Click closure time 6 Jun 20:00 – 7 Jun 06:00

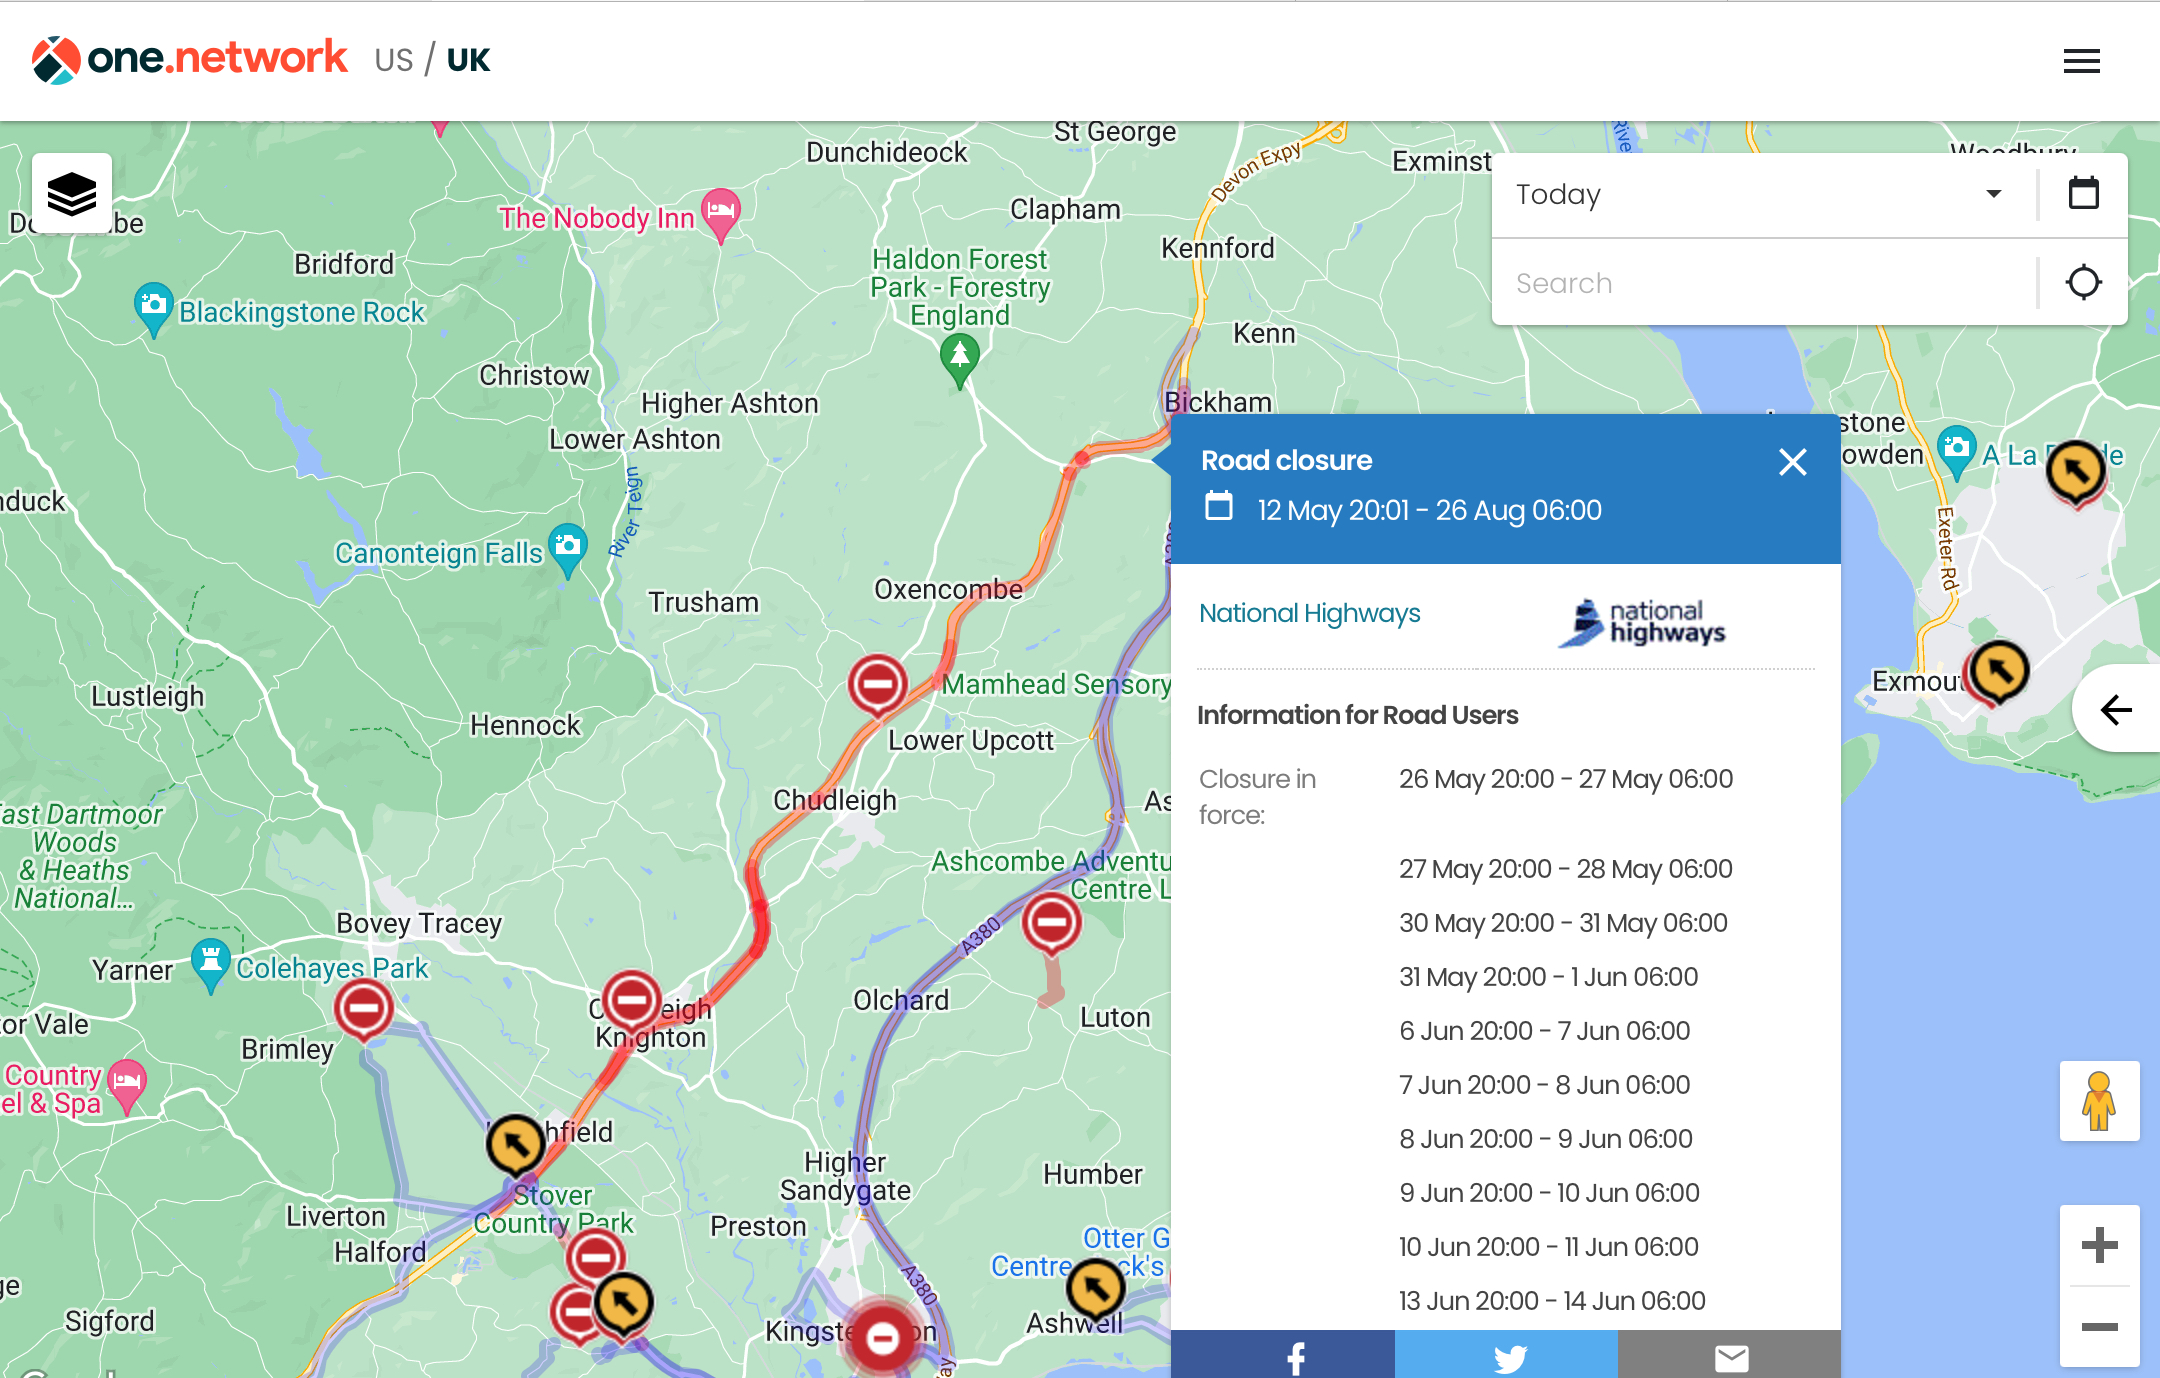[x=1545, y=1031]
